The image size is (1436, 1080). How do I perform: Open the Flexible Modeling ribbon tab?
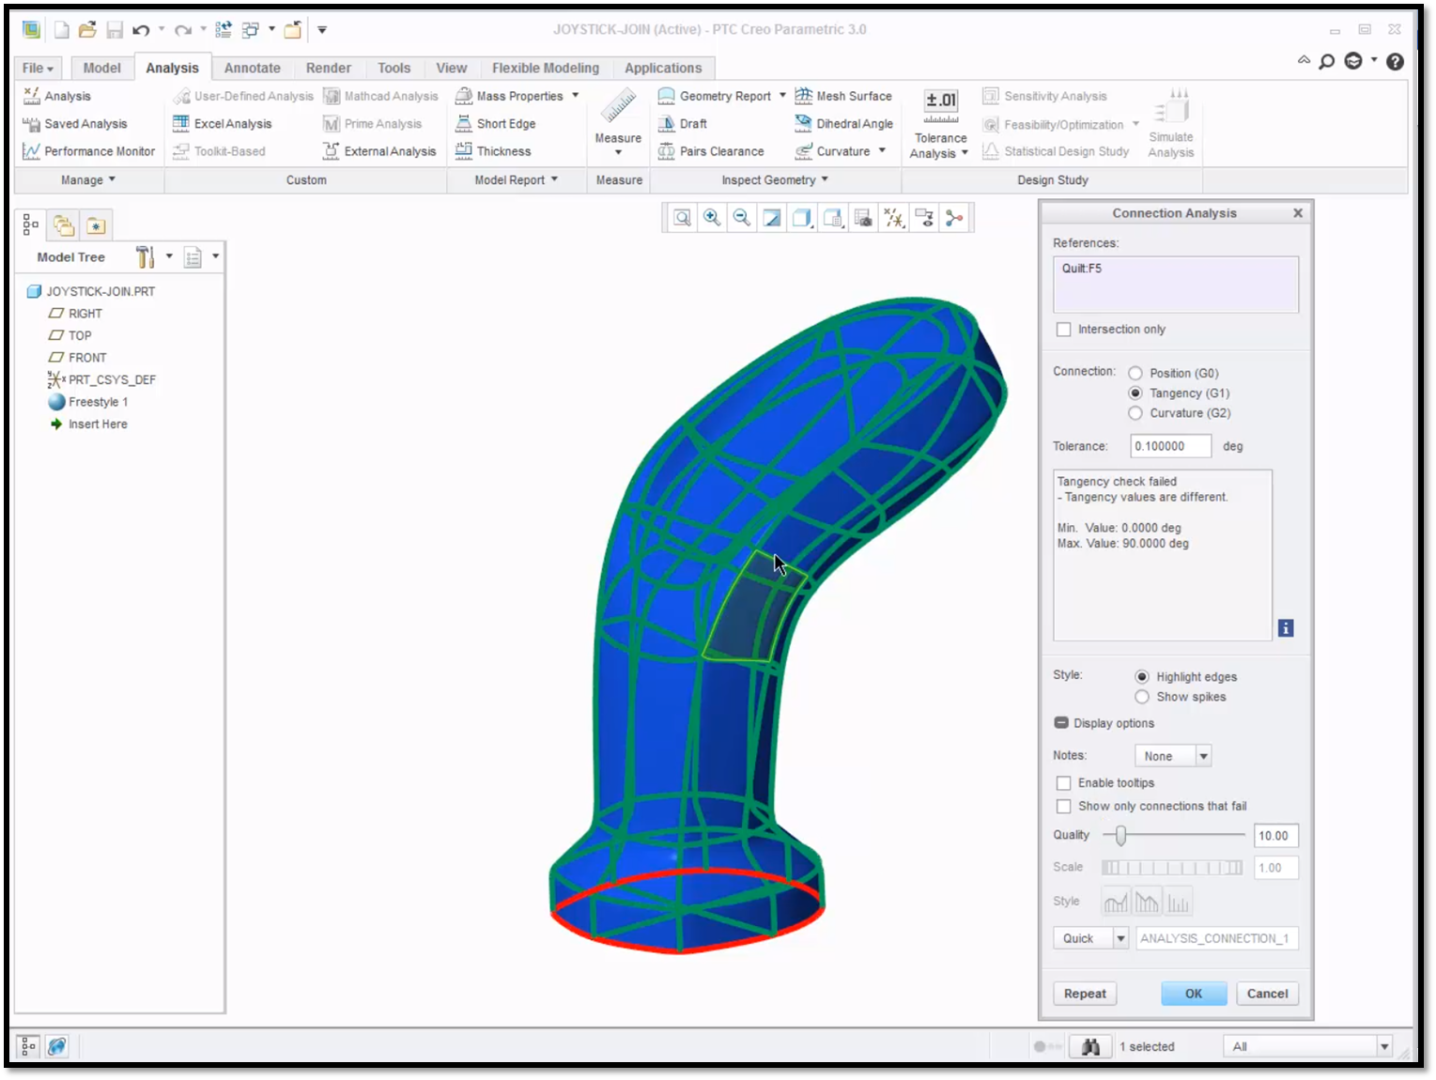[545, 68]
